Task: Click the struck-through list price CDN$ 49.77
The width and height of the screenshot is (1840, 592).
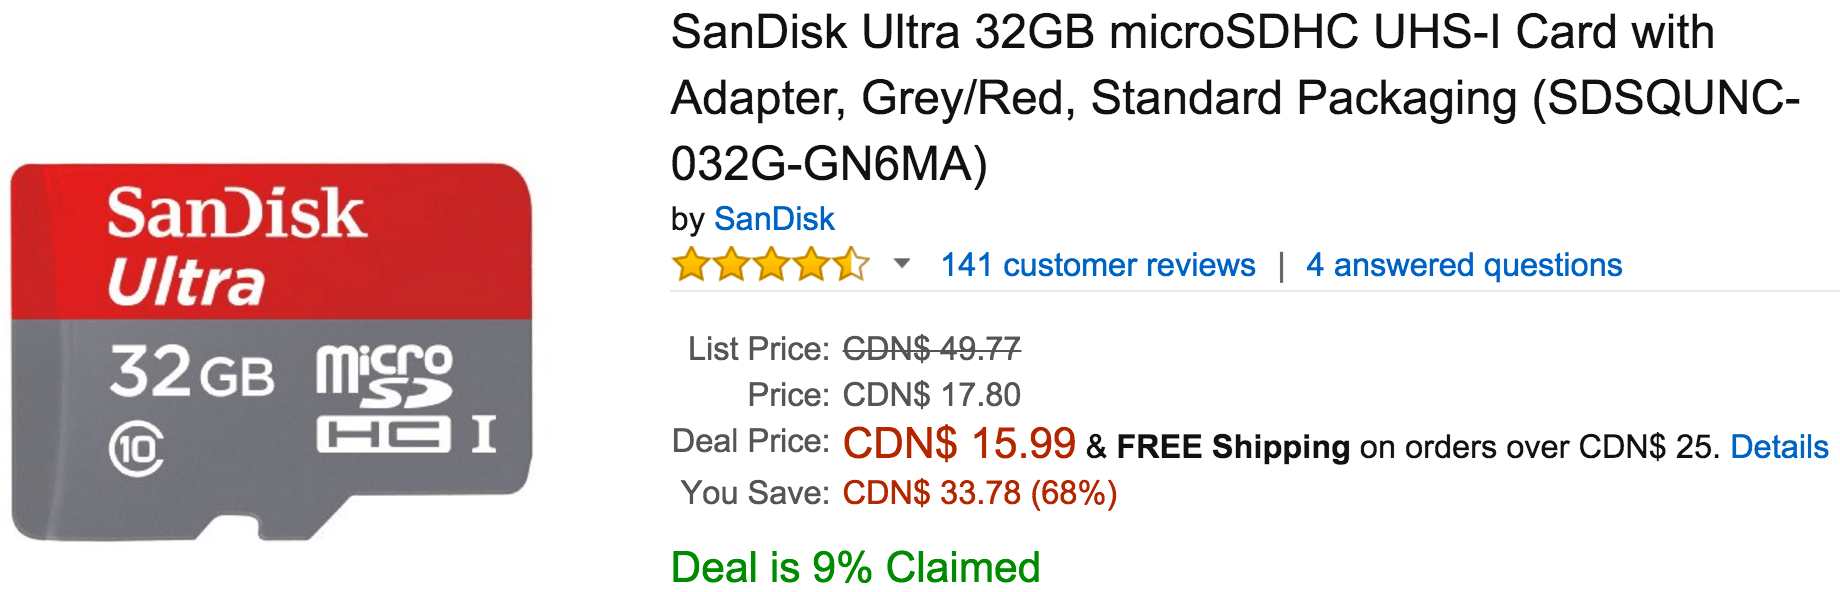Action: 932,349
